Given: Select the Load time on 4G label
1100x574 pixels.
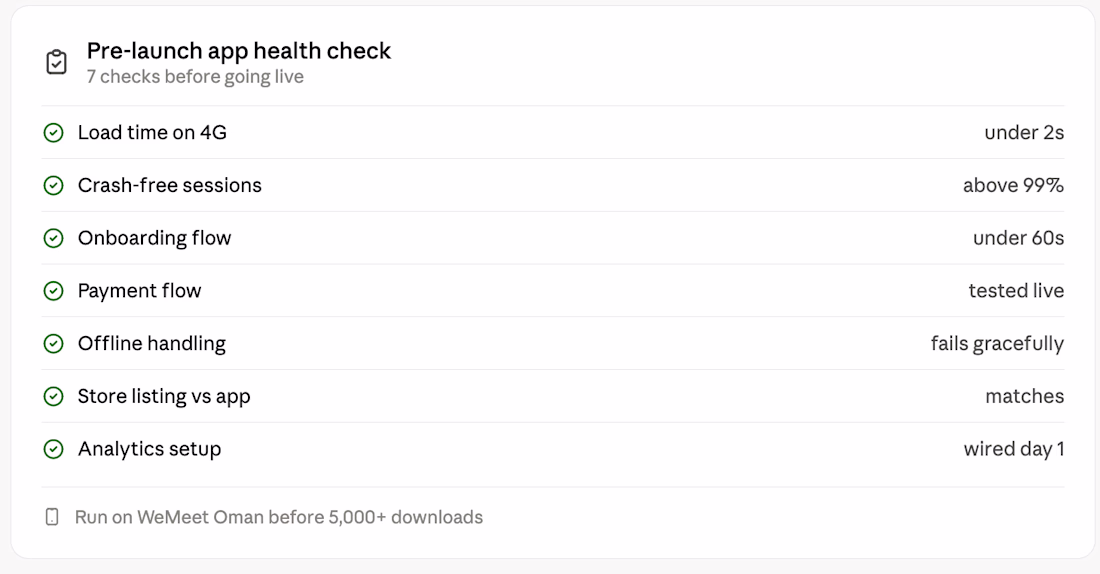Looking at the screenshot, I should click(152, 133).
